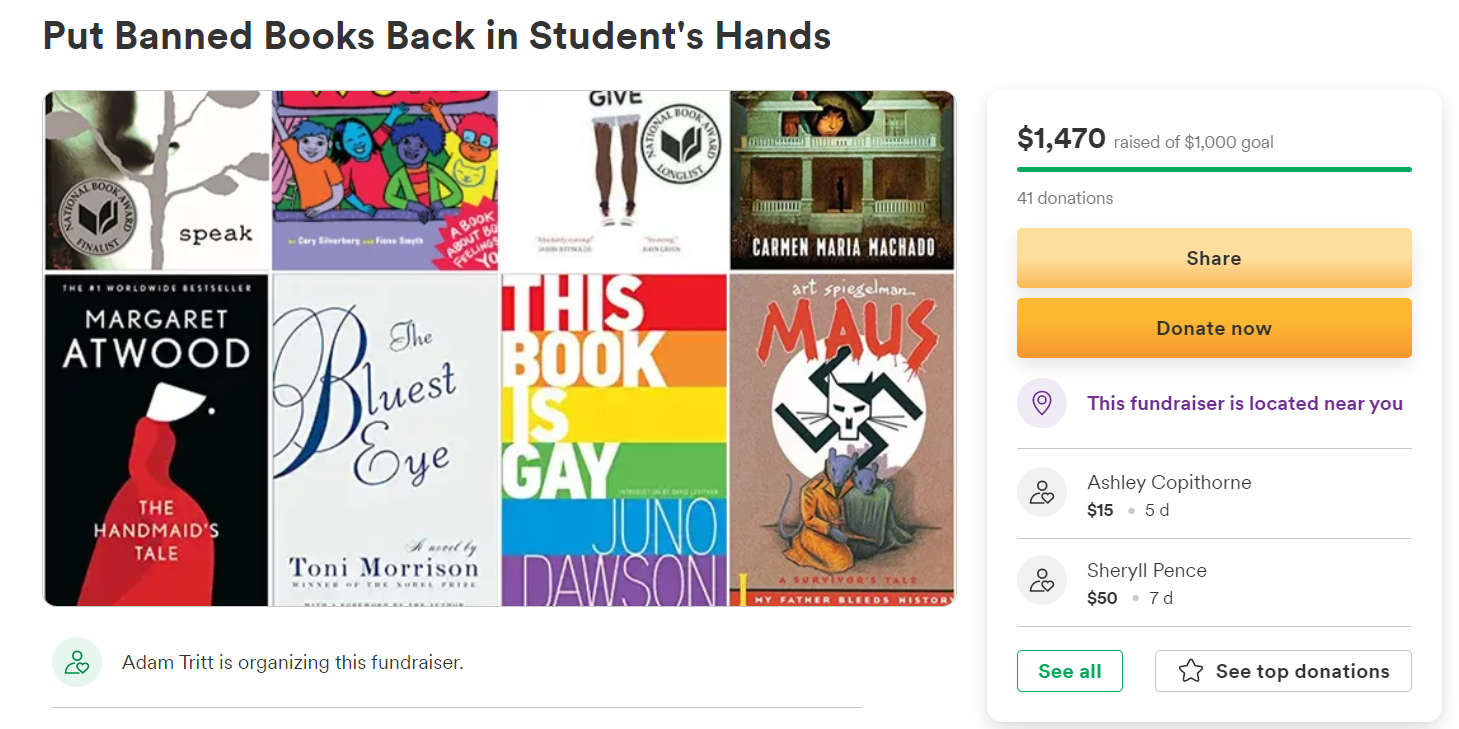This screenshot has width=1459, height=729.
Task: Click the organizer avatar icon beside Adam Tritt
Action: click(x=77, y=662)
